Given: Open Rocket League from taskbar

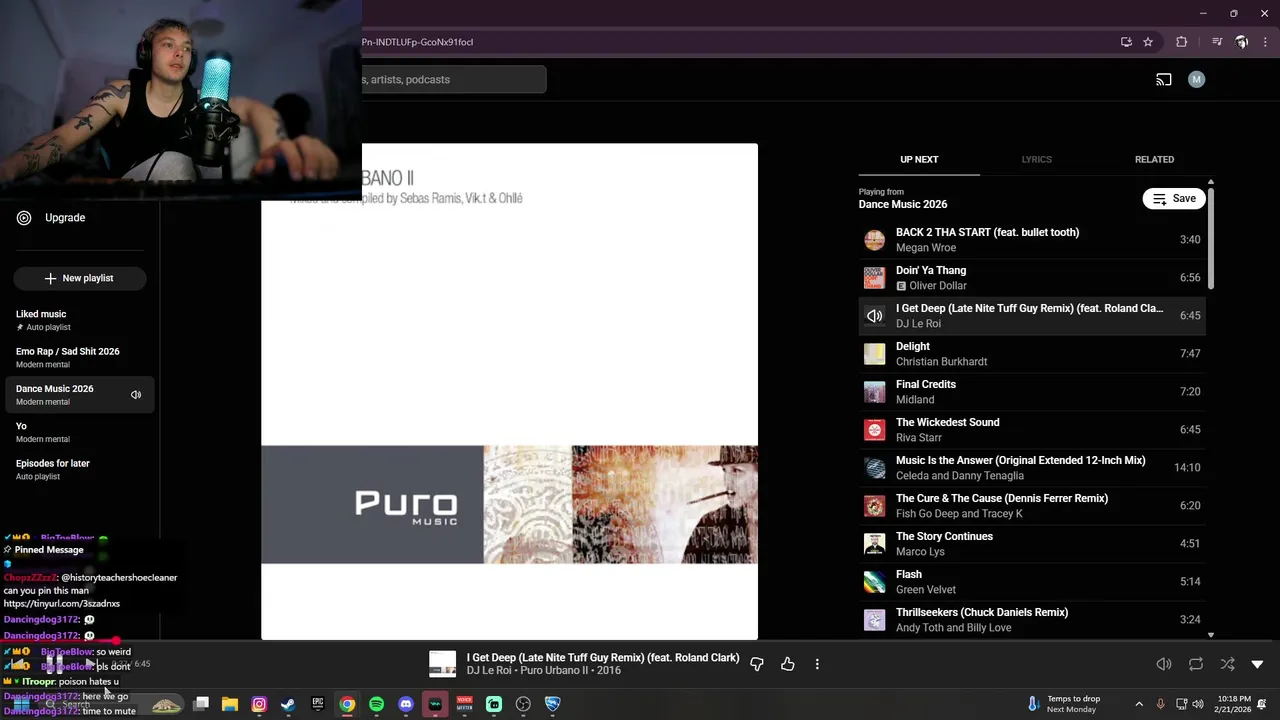Looking at the screenshot, I should coord(552,704).
